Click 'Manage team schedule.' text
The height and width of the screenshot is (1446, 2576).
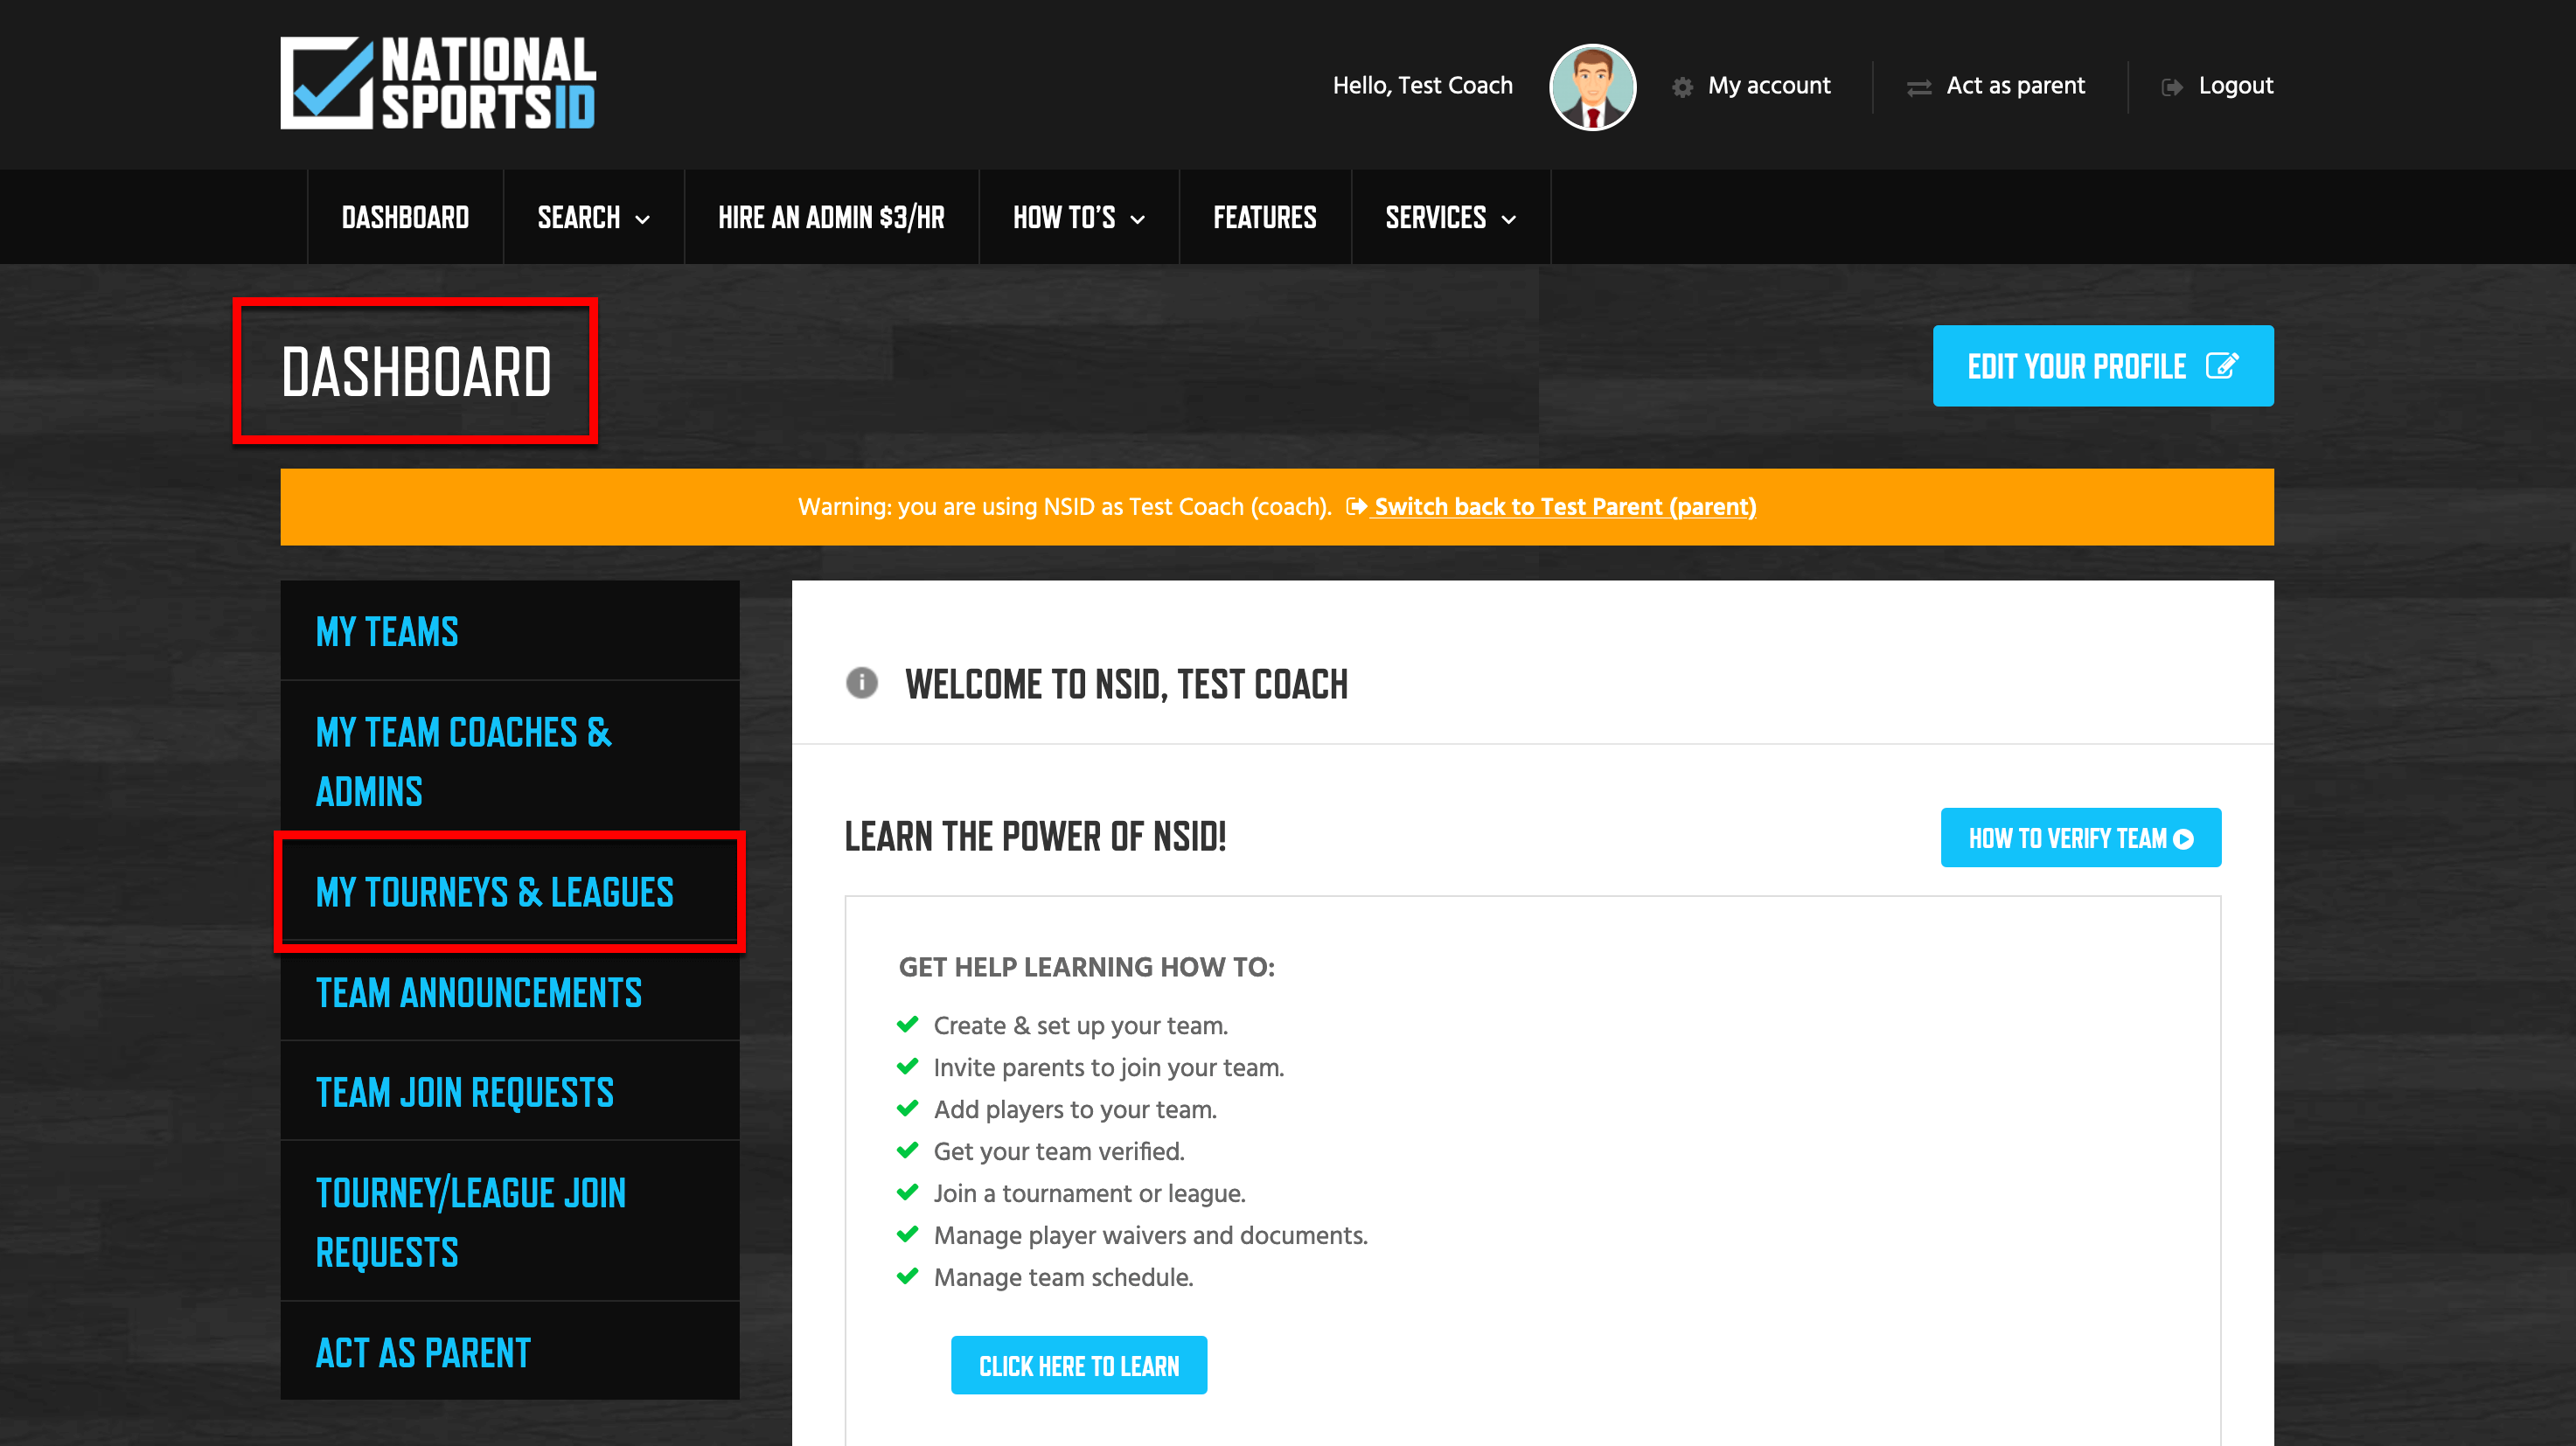[x=1063, y=1277]
